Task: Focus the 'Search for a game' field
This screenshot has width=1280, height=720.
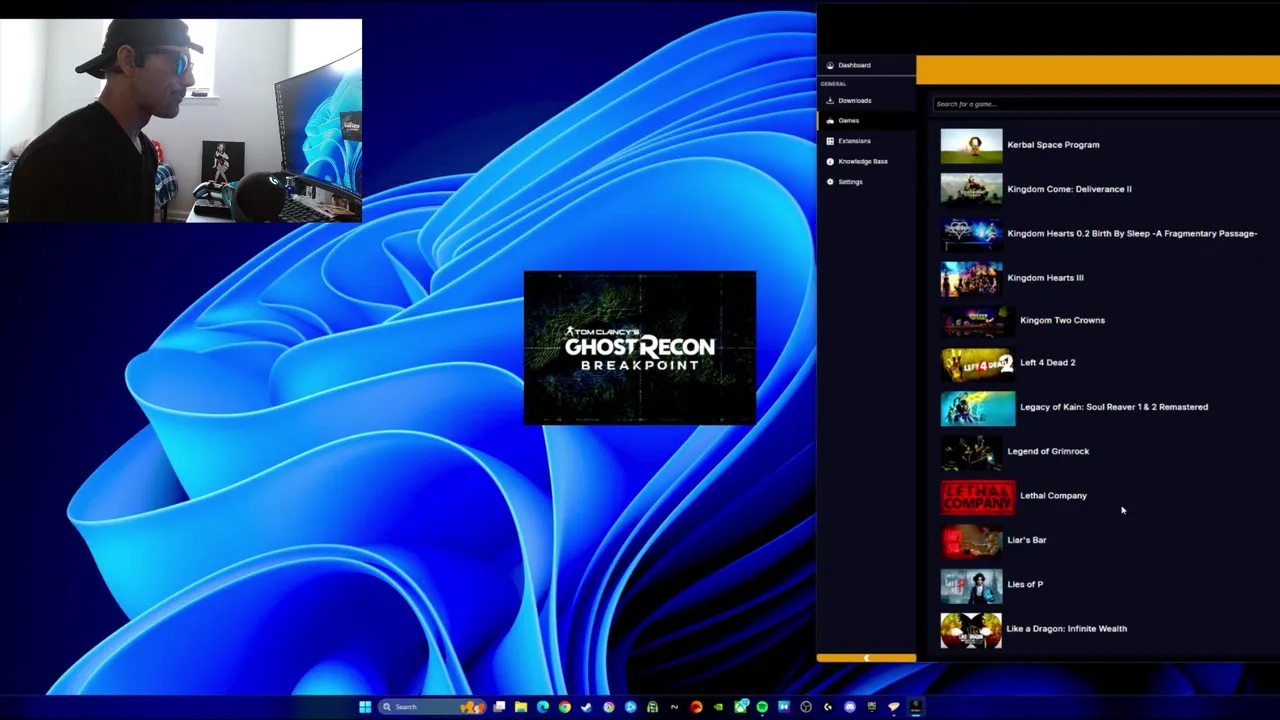Action: pyautogui.click(x=1105, y=104)
